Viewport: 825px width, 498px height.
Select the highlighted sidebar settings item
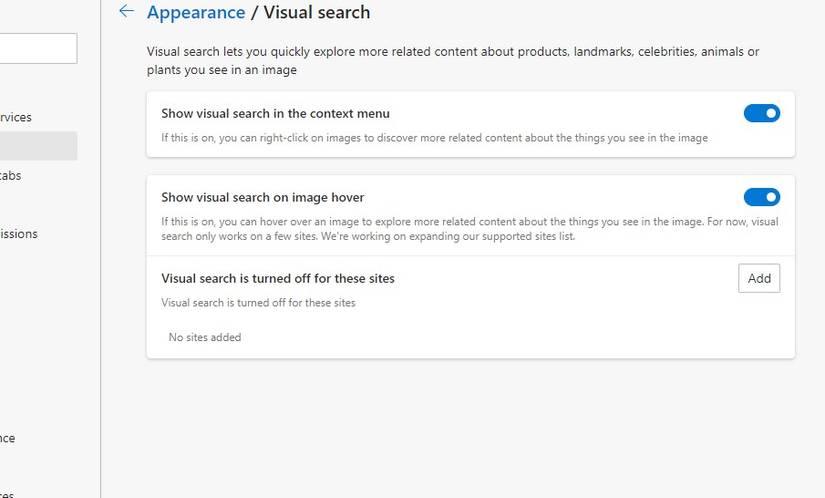(x=38, y=146)
